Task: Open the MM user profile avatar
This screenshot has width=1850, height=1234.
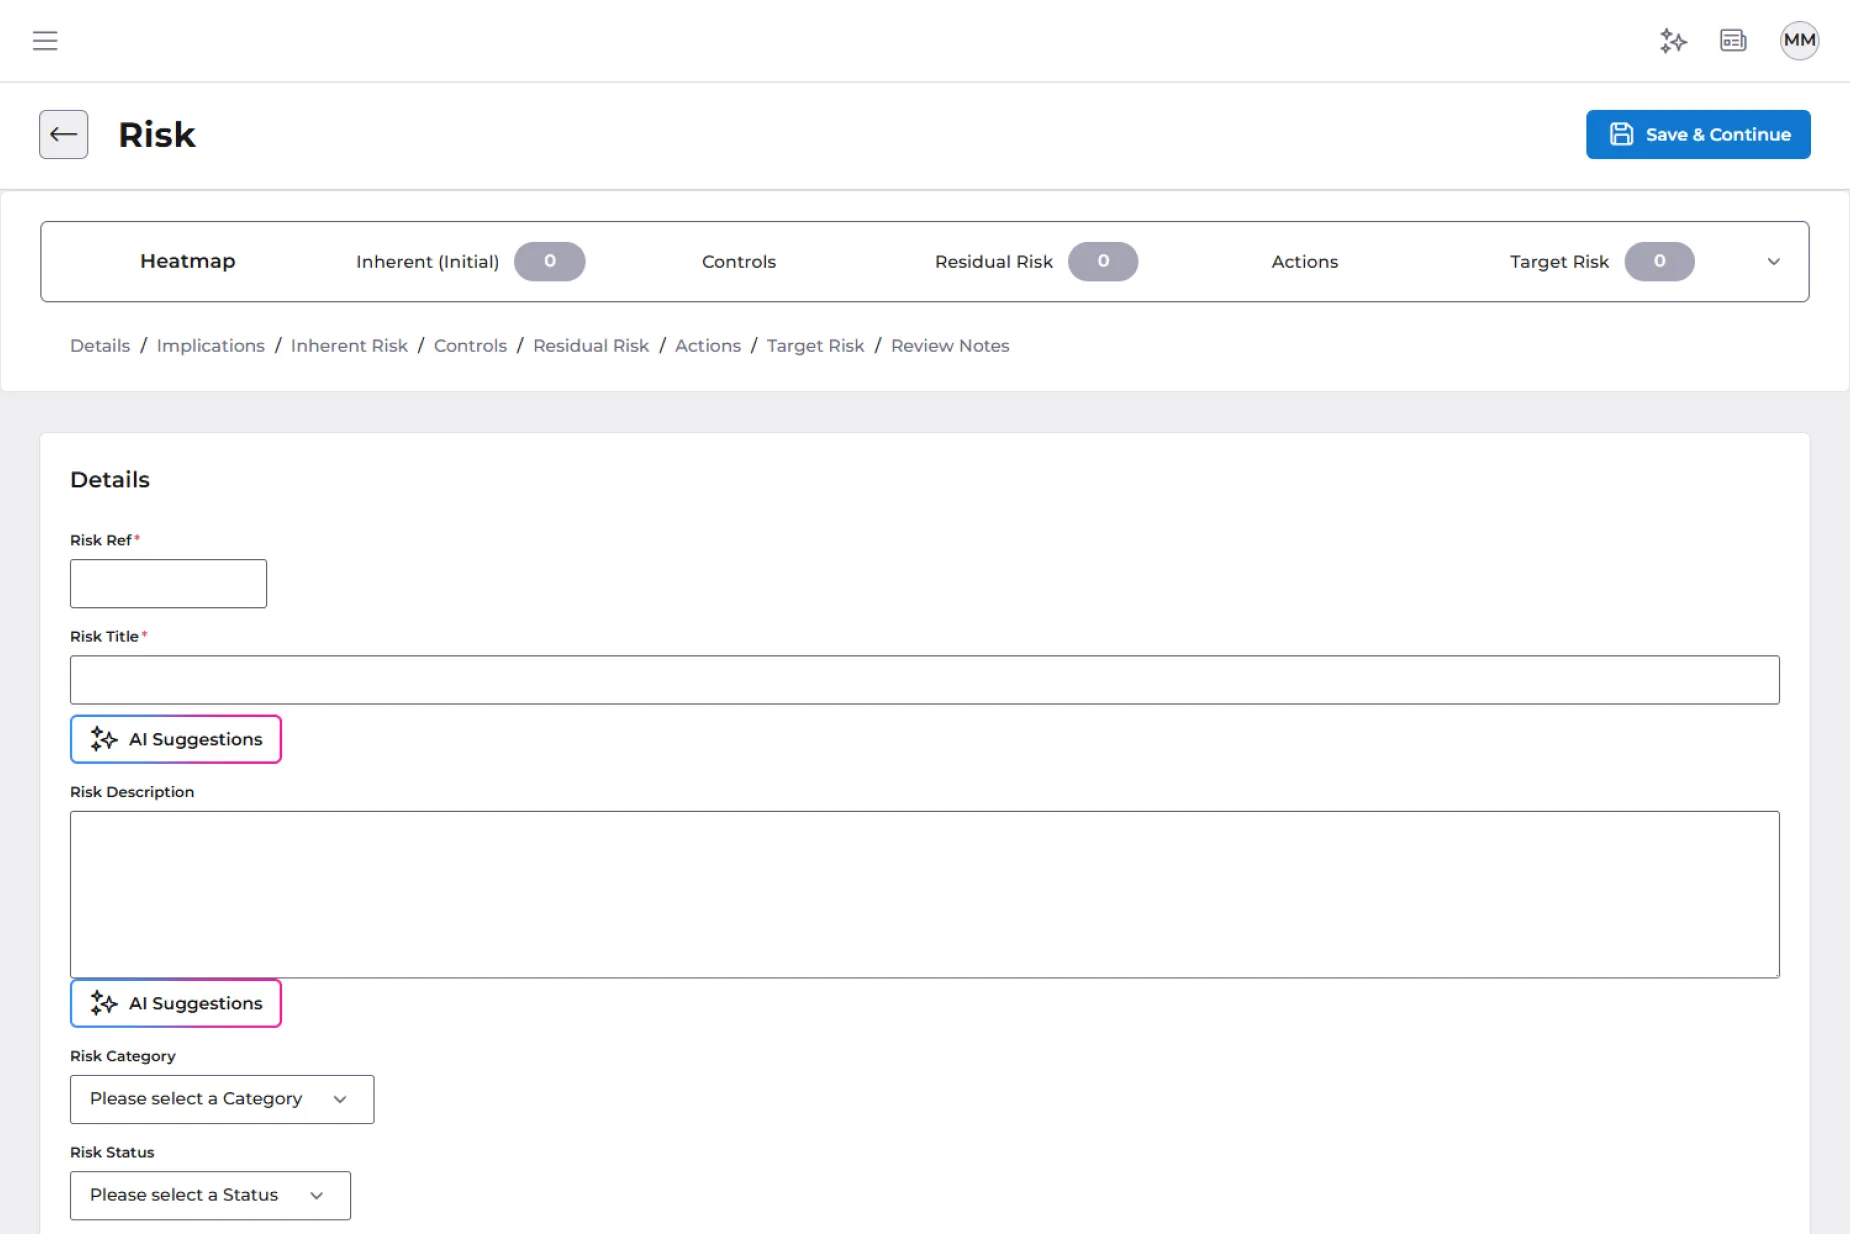Action: click(1798, 41)
